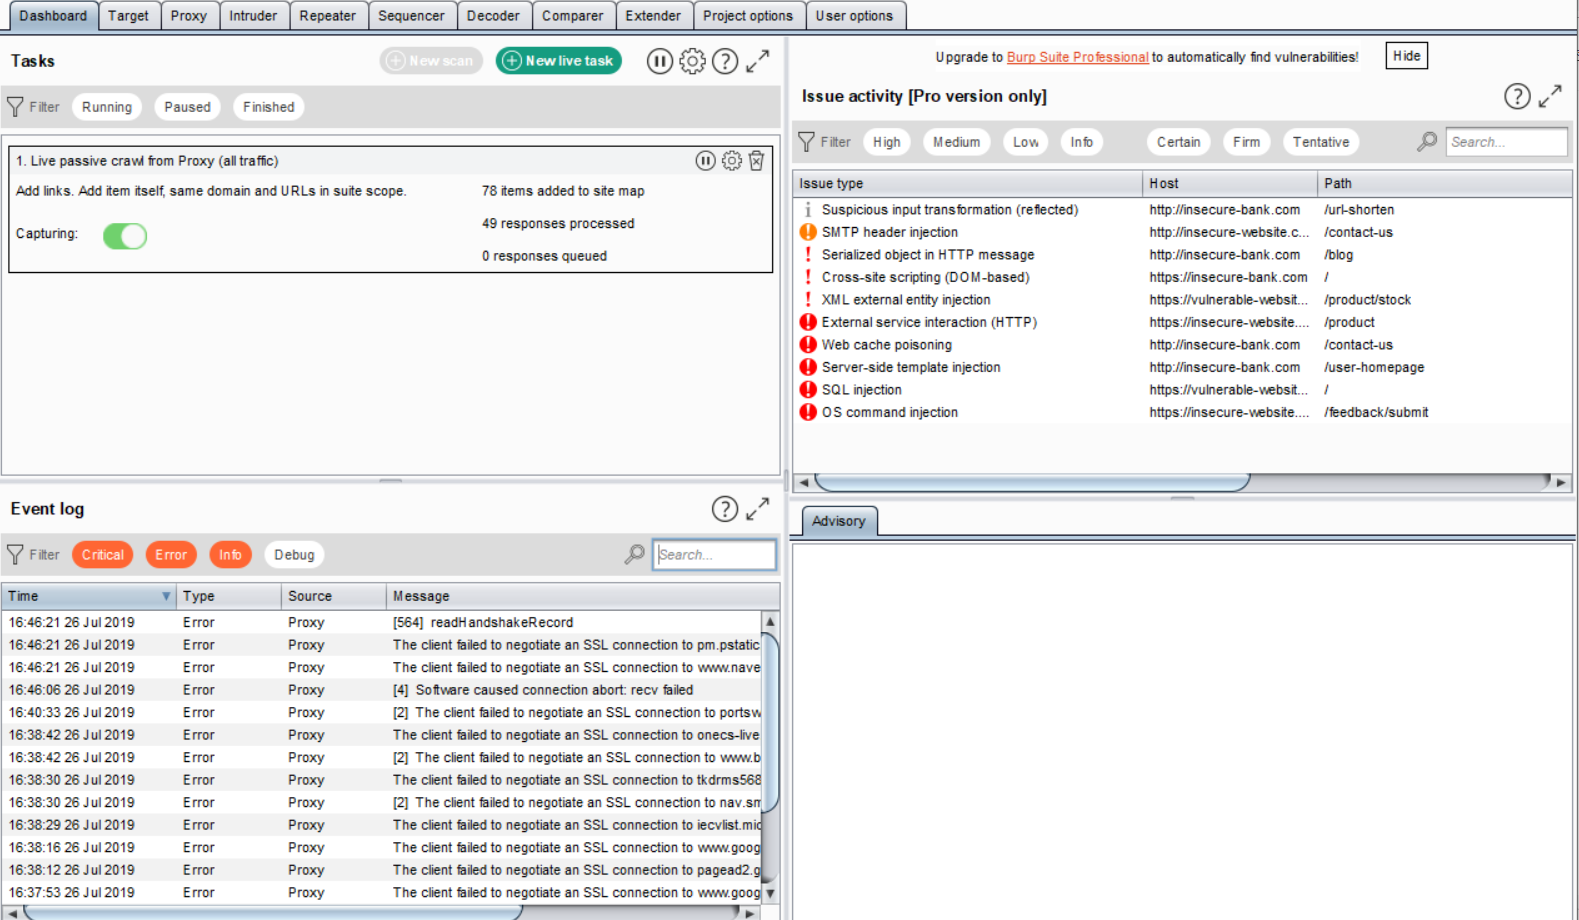Select the SMTP header injection orange icon
Screen dimensions: 1579x920
coord(808,232)
